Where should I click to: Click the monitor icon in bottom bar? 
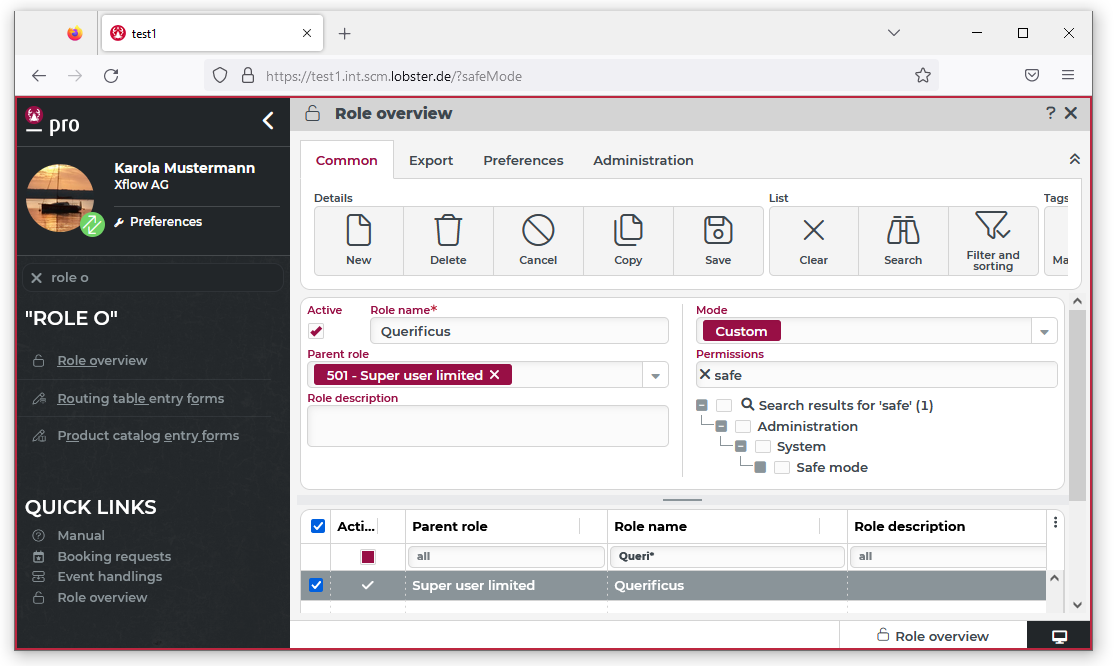pyautogui.click(x=1059, y=636)
